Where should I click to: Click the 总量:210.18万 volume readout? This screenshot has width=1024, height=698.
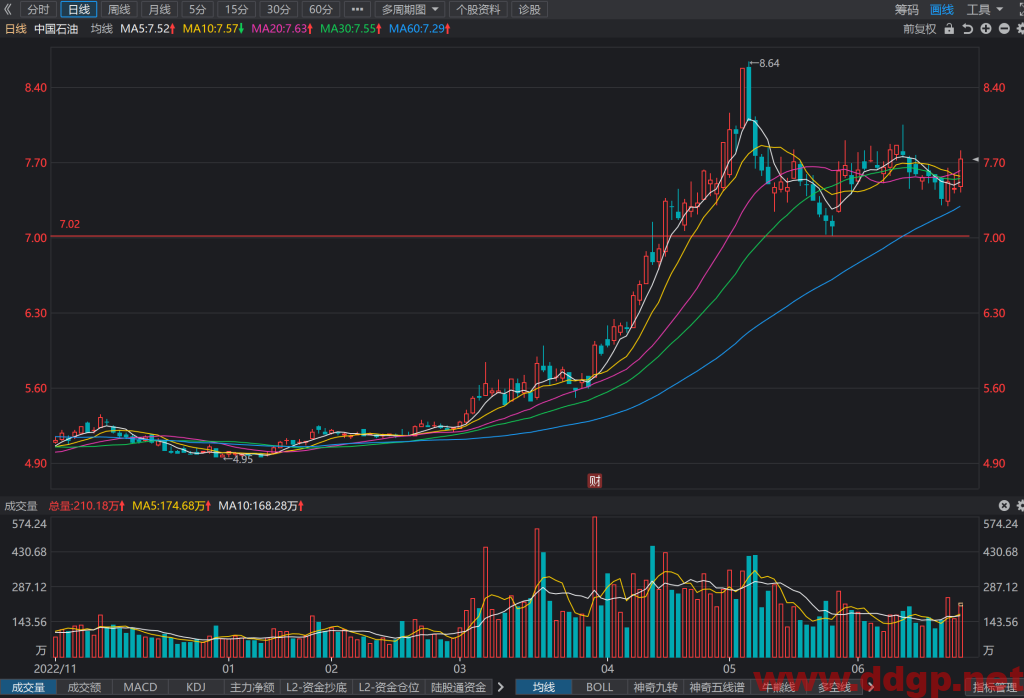tap(87, 506)
